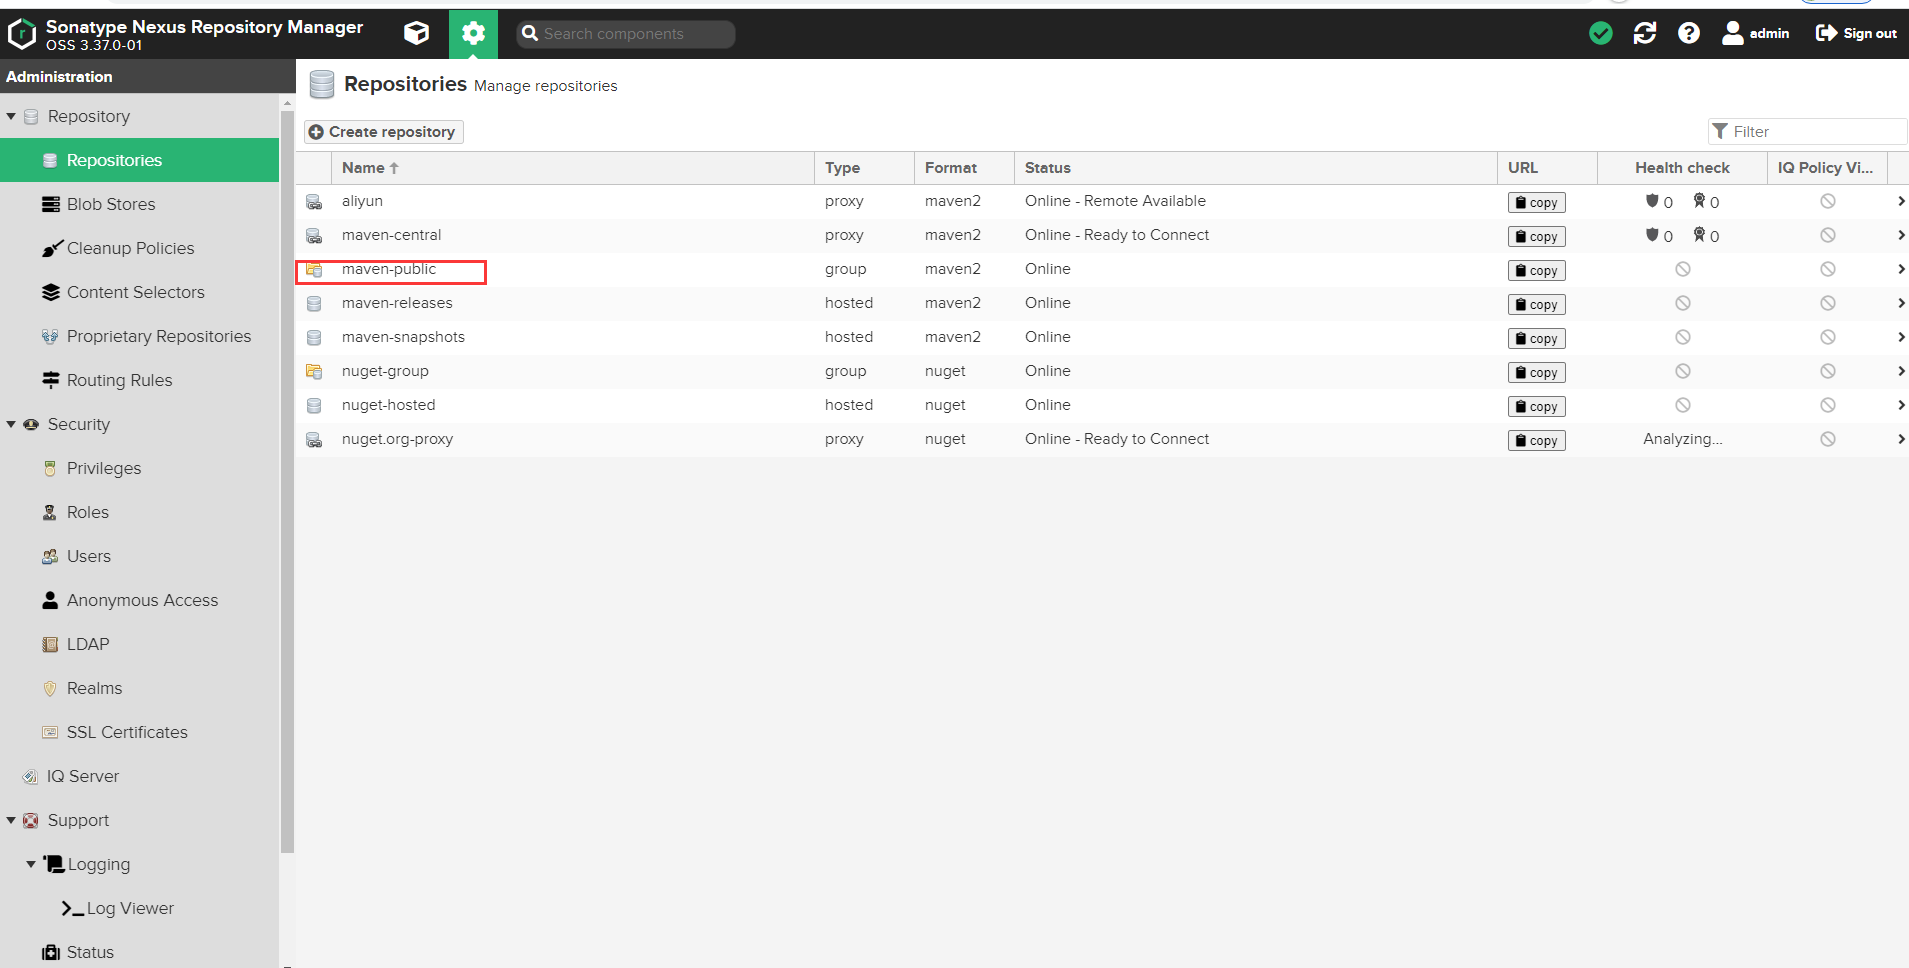Open the Administration gear icon
This screenshot has height=968, width=1909.
click(473, 33)
